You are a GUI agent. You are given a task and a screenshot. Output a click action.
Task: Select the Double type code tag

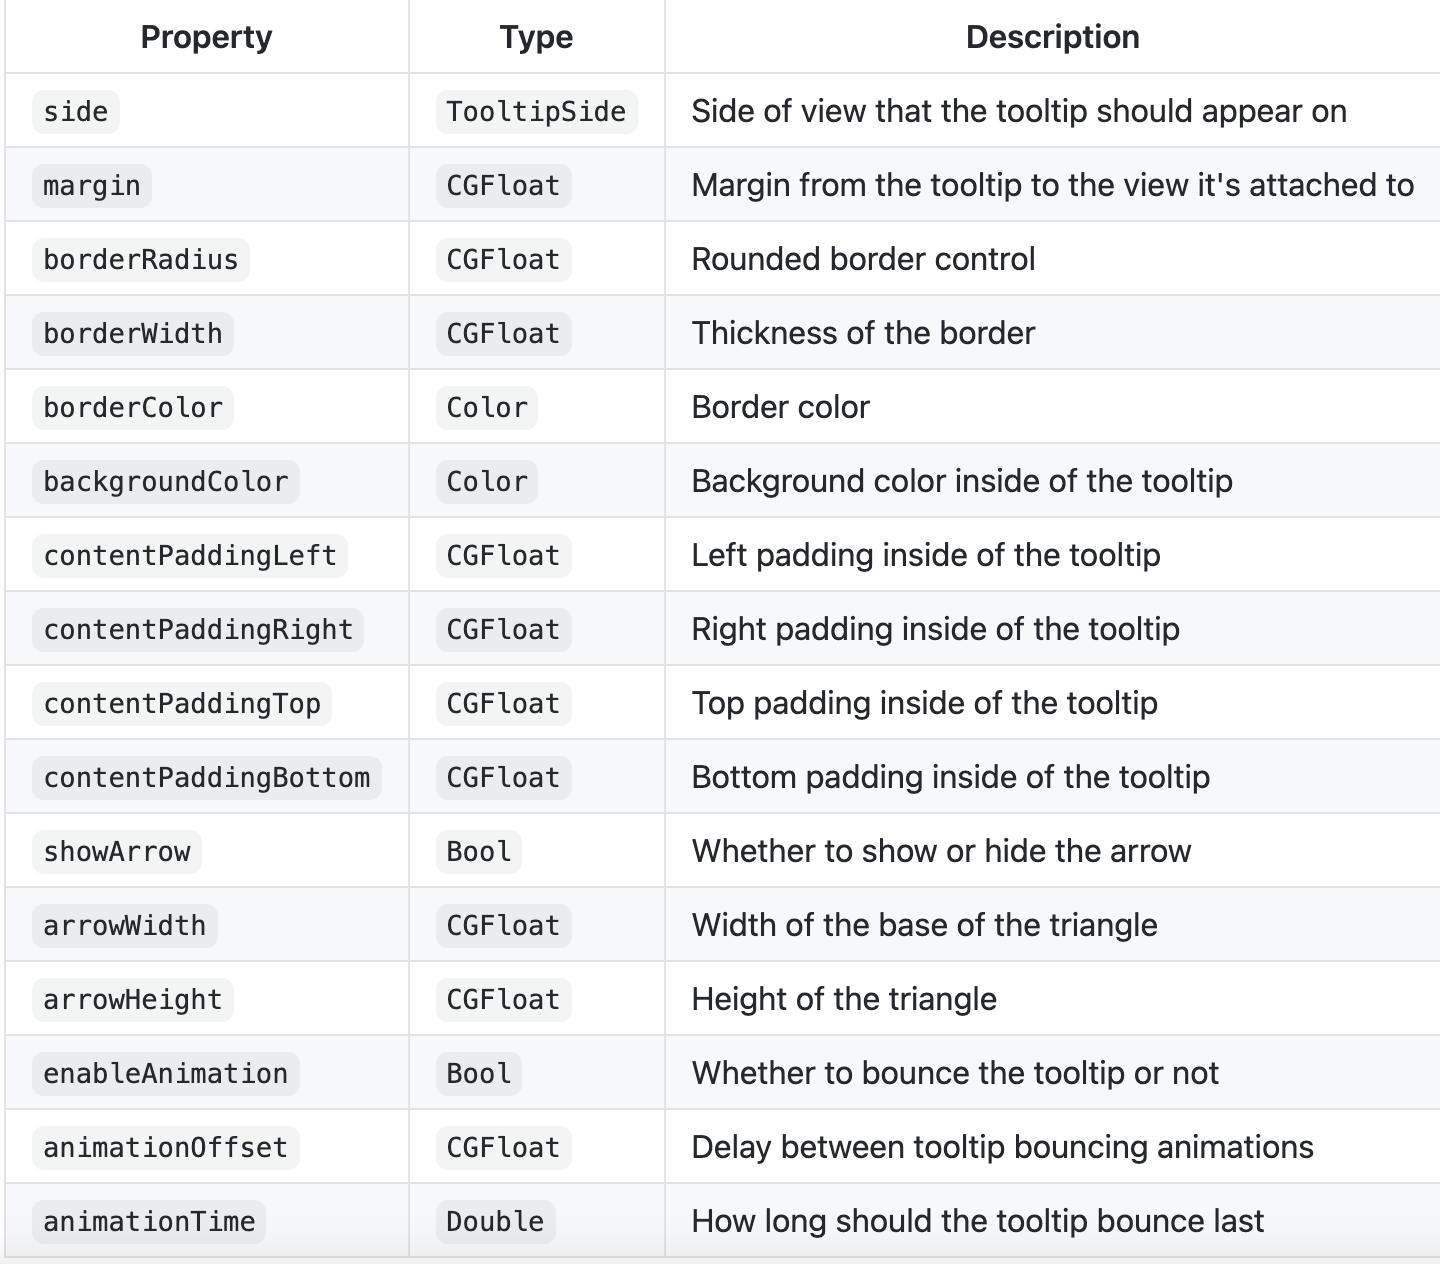coord(495,1221)
